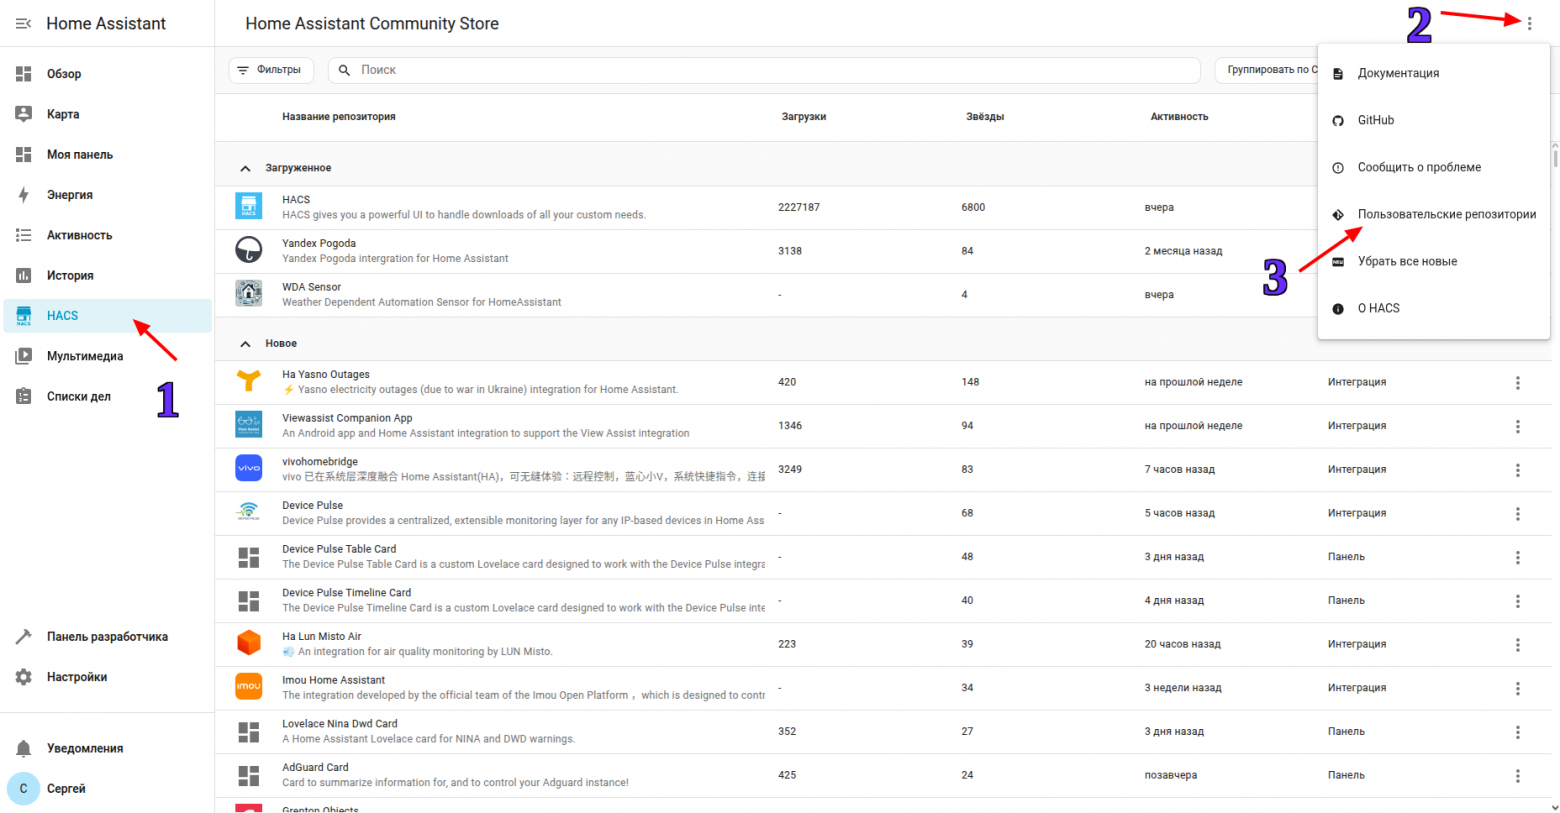Click three-dot menu for Ha Yasno Outages
1560x813 pixels.
(1517, 383)
